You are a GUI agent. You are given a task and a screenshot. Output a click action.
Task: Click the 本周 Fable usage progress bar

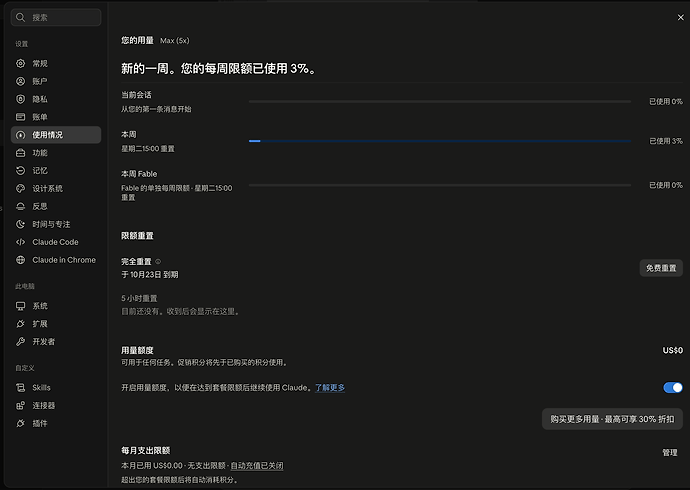coord(440,185)
